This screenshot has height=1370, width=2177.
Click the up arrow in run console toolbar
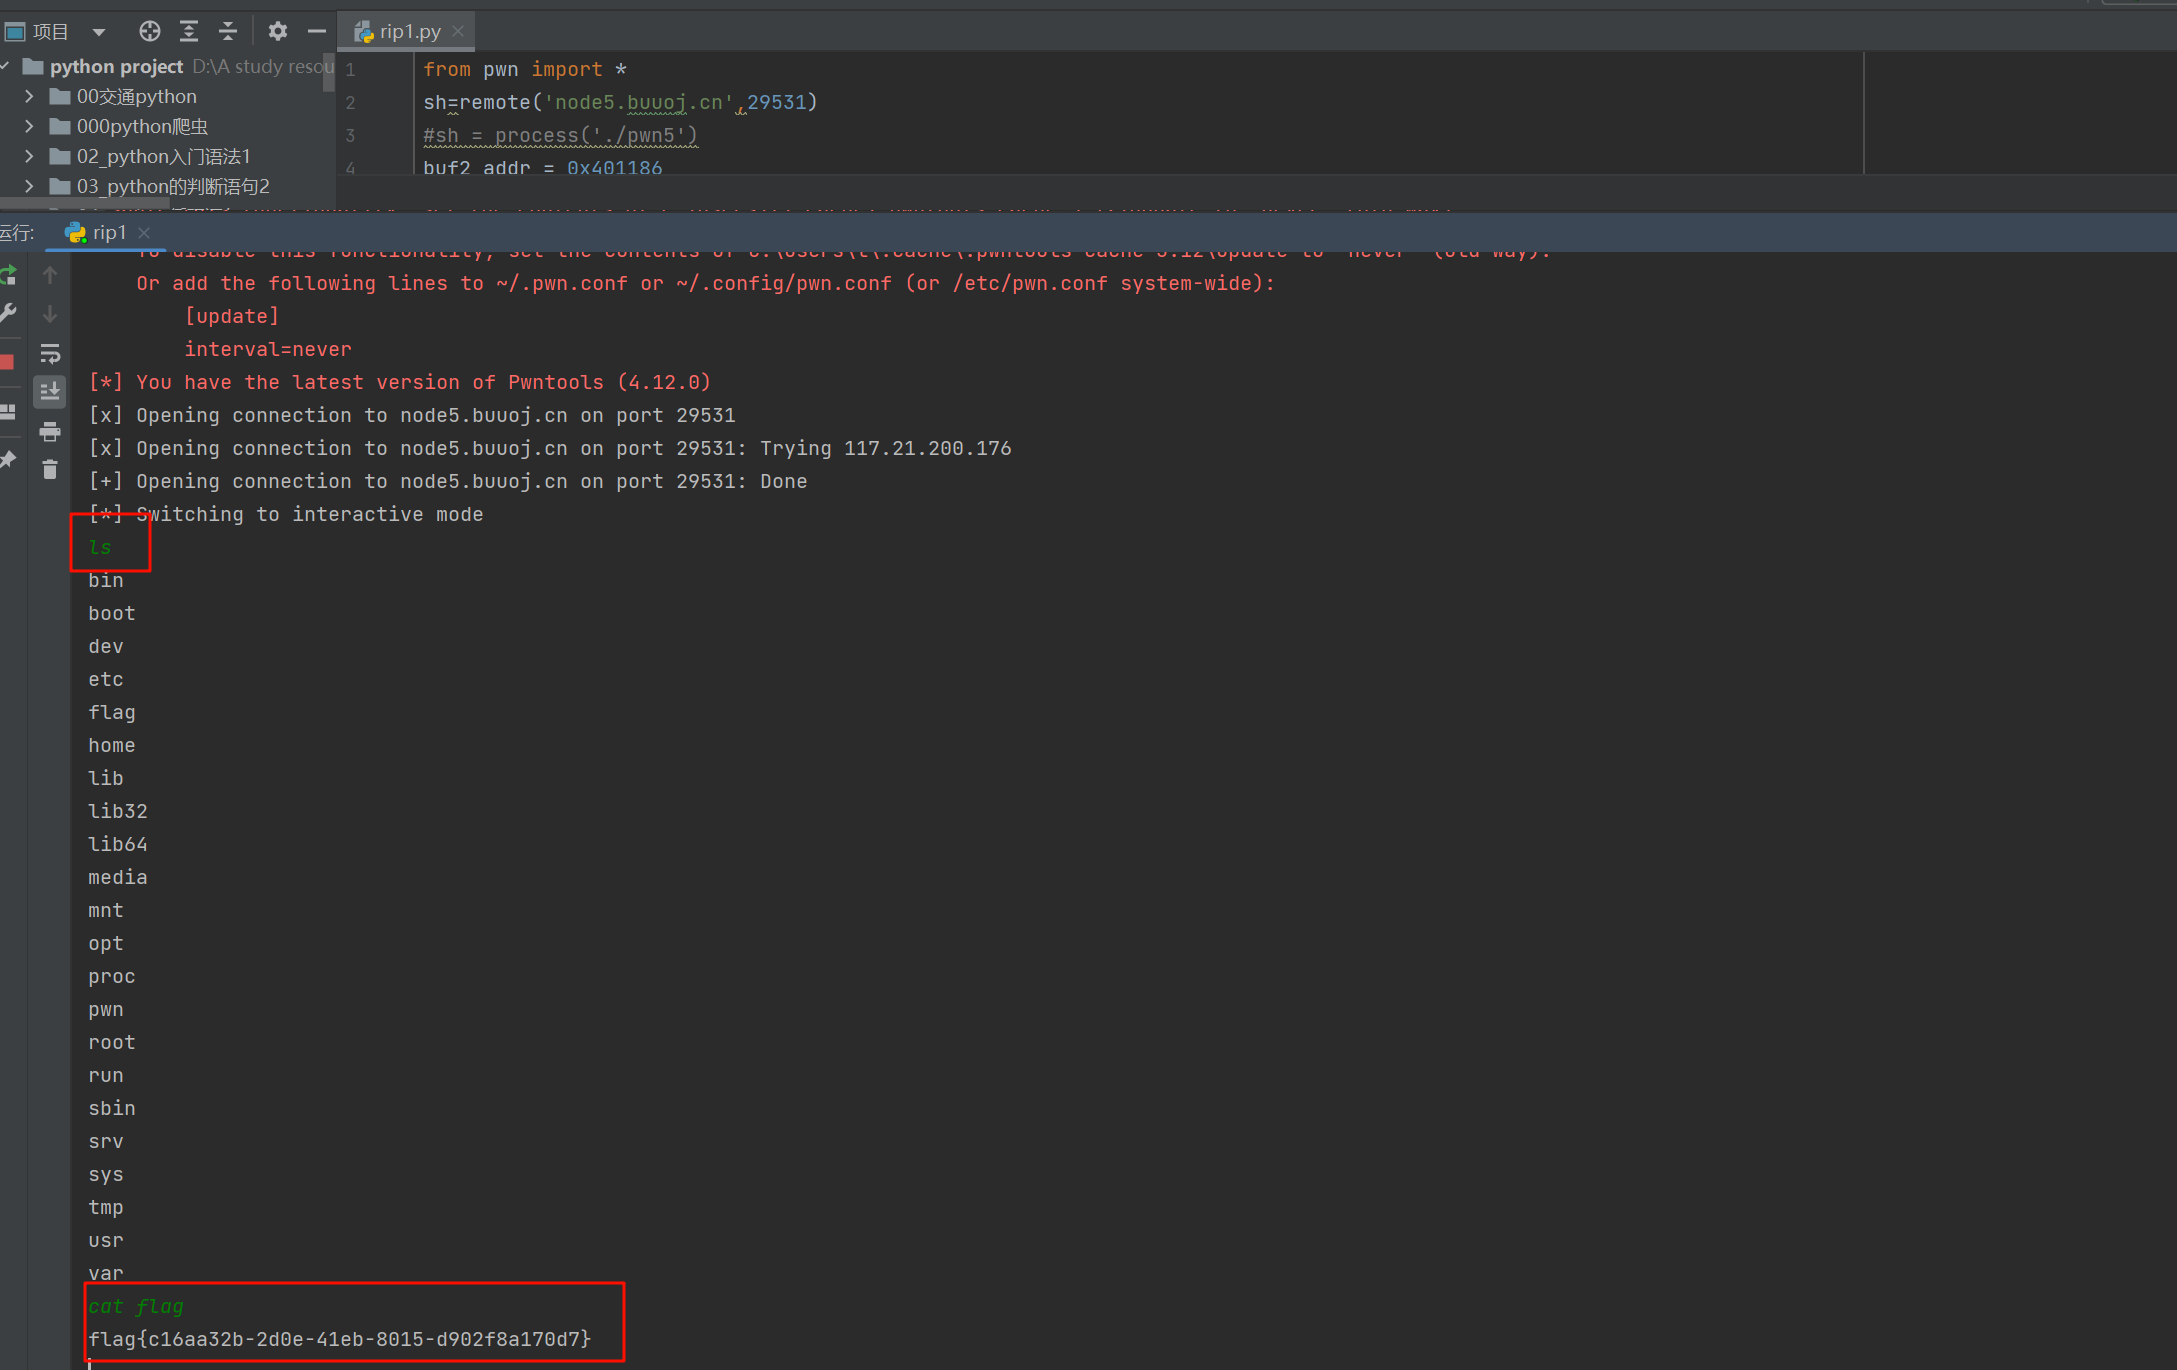(50, 274)
